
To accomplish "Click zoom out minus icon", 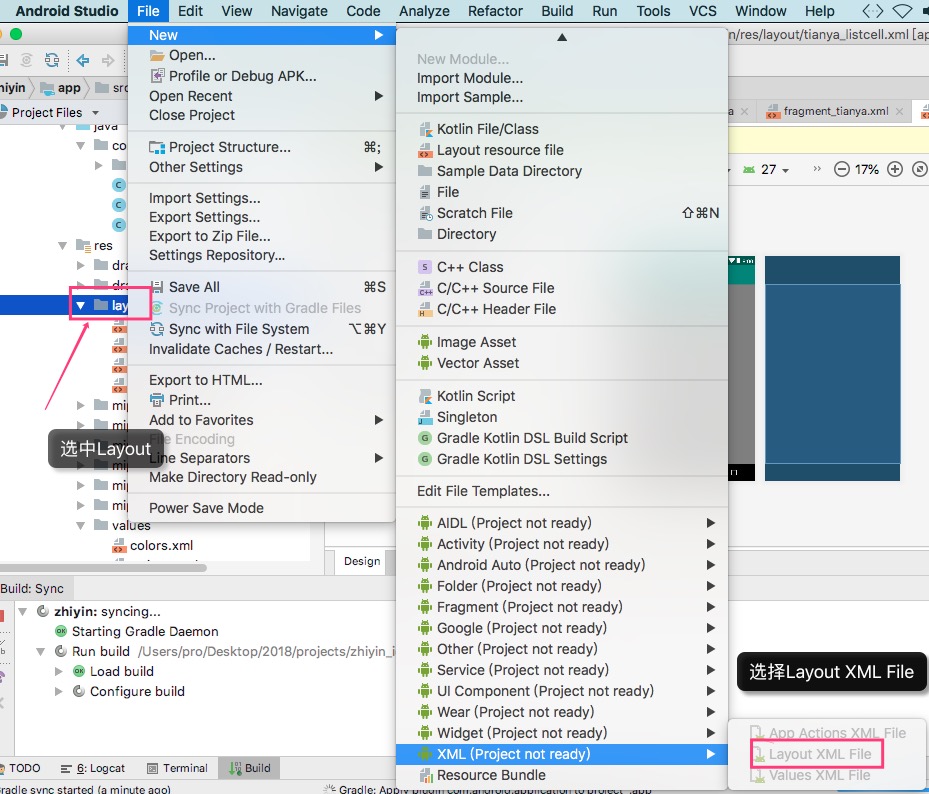I will click(841, 169).
